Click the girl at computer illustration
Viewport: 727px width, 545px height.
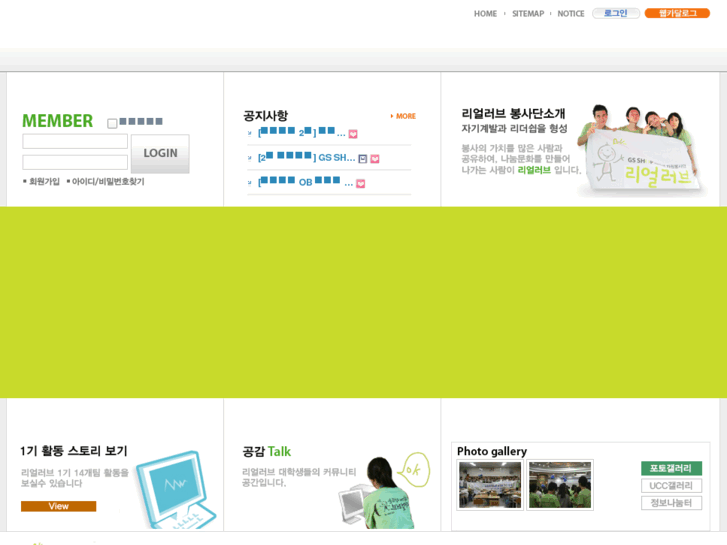click(376, 493)
